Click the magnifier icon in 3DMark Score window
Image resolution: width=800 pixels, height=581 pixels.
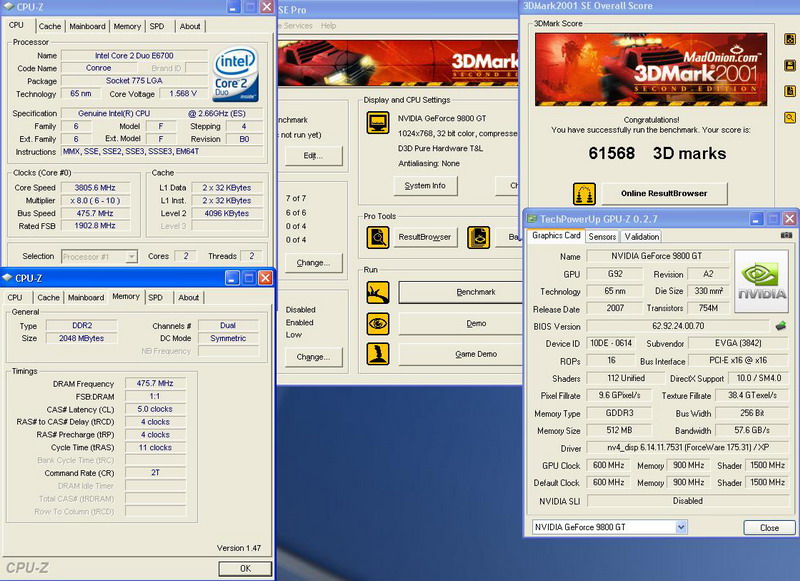click(790, 118)
